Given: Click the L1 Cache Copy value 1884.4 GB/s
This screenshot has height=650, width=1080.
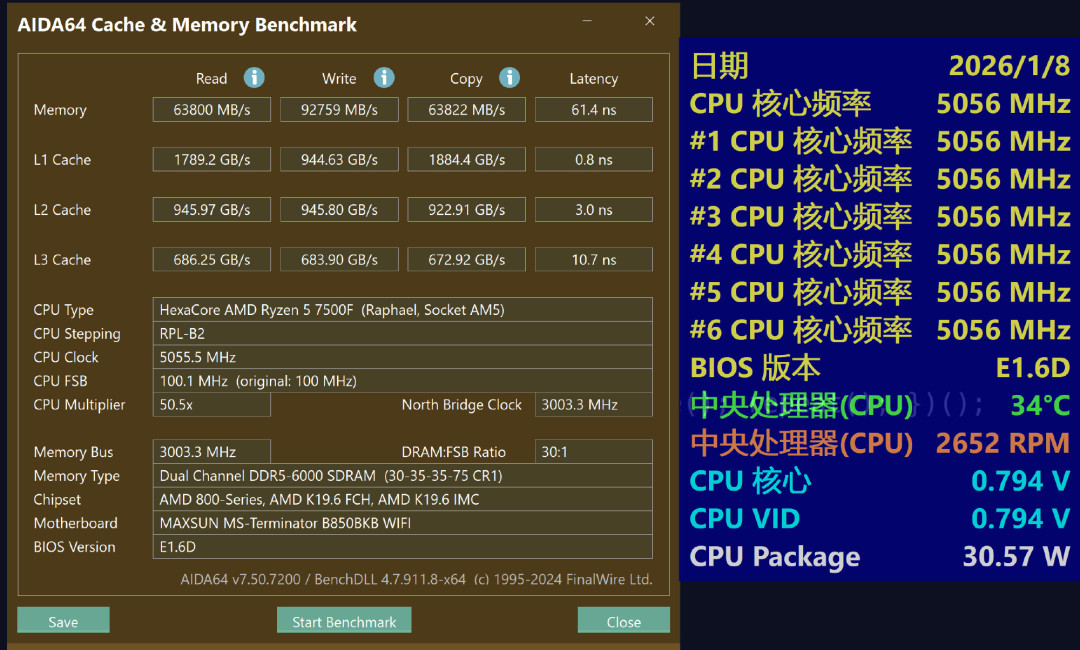Looking at the screenshot, I should 466,160.
